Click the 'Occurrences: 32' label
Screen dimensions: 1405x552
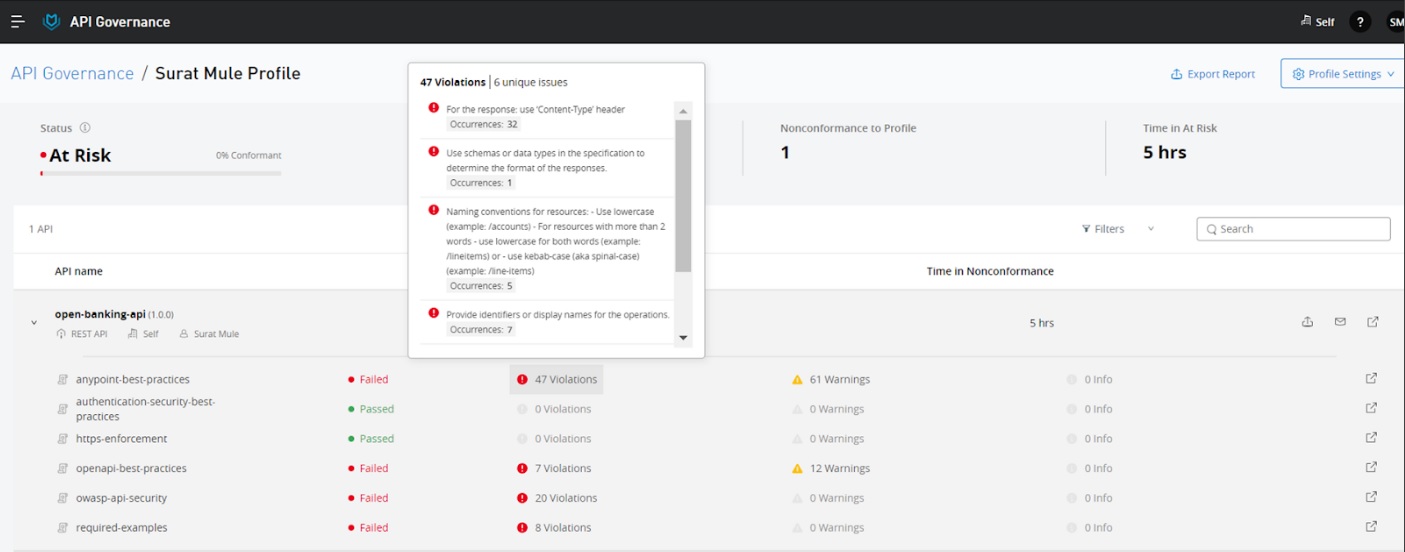click(484, 125)
